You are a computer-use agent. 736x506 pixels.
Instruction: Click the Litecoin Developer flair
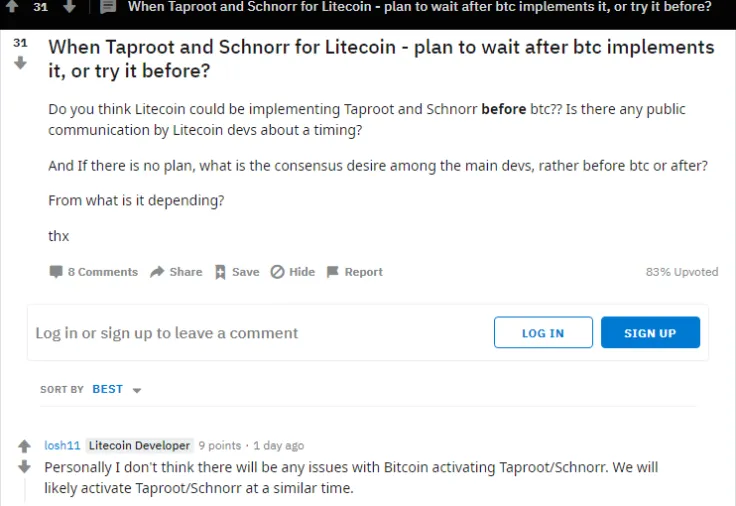point(138,445)
